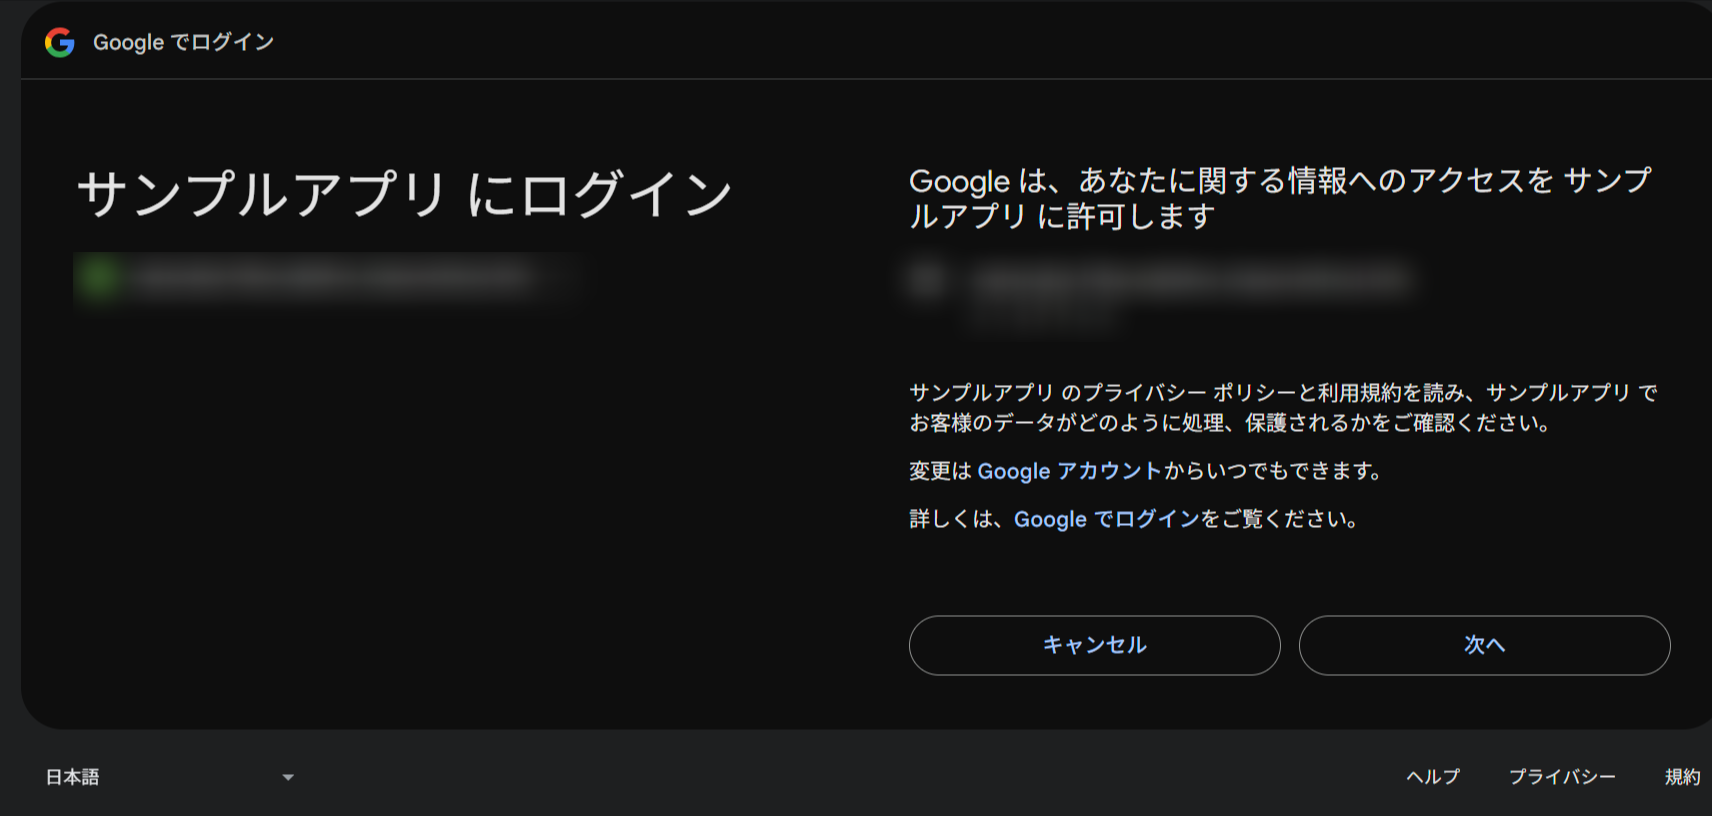This screenshot has height=816, width=1712.
Task: Open the 日本語 language dropdown
Action: [170, 777]
